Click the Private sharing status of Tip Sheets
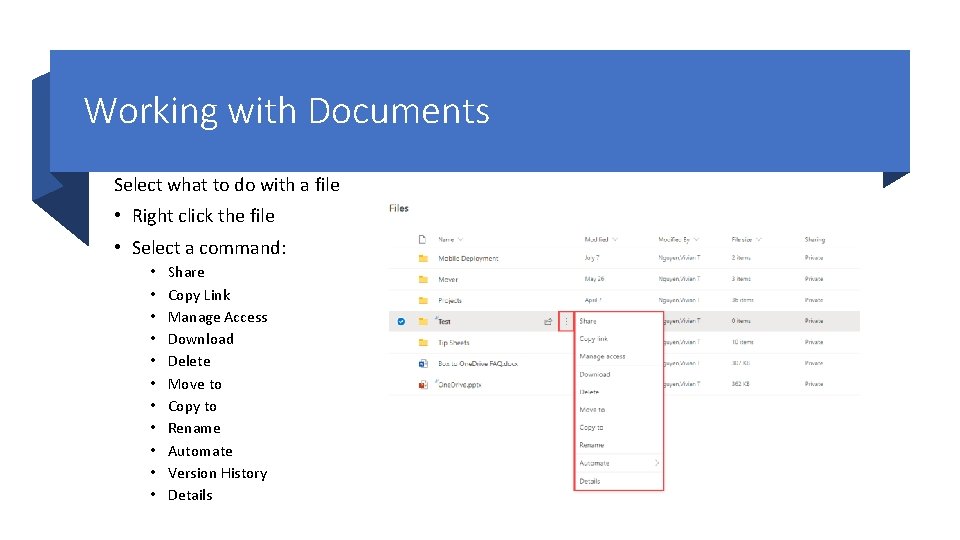This screenshot has height=540, width=960. pos(814,342)
